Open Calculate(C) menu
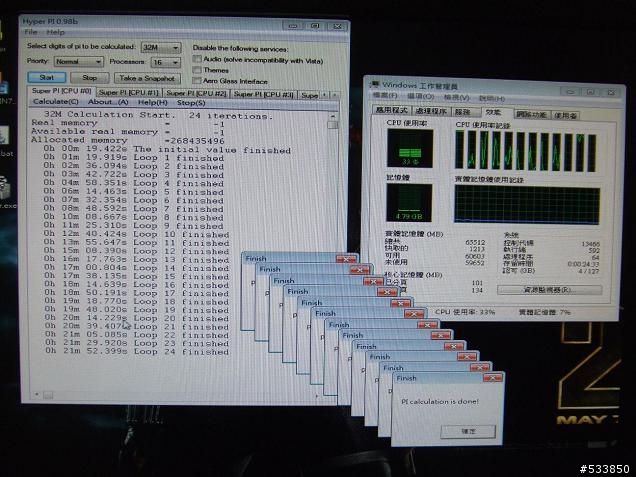Viewport: 636px width, 477px height. (x=56, y=102)
